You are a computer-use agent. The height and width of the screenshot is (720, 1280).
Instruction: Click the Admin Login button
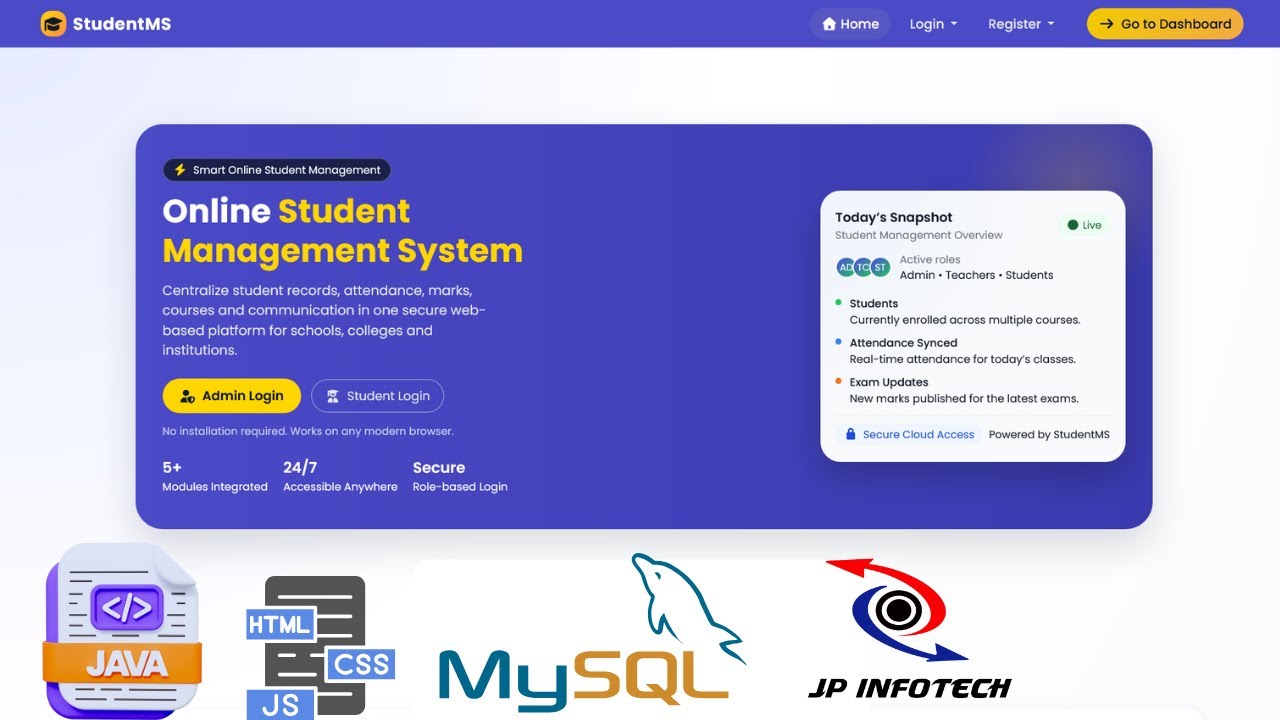[232, 396]
